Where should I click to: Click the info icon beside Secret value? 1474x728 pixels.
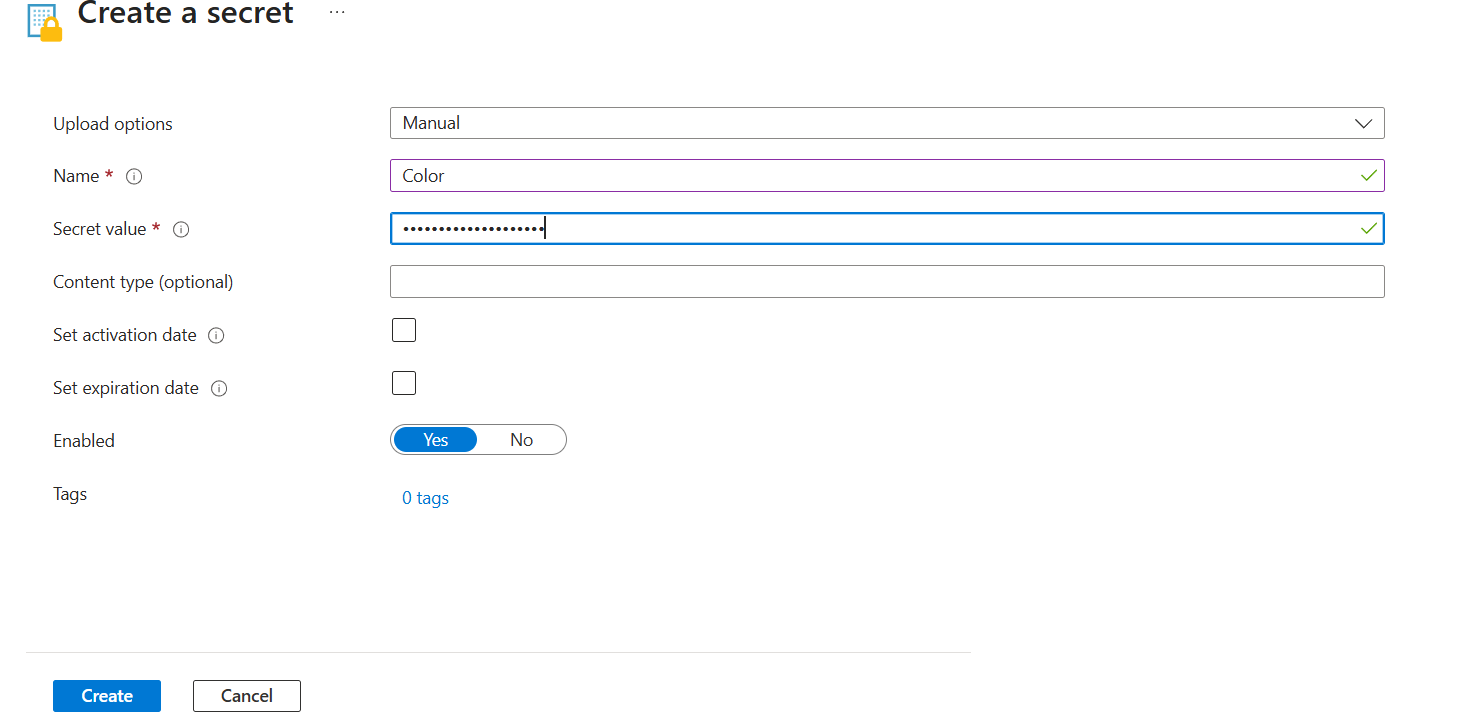pos(181,230)
